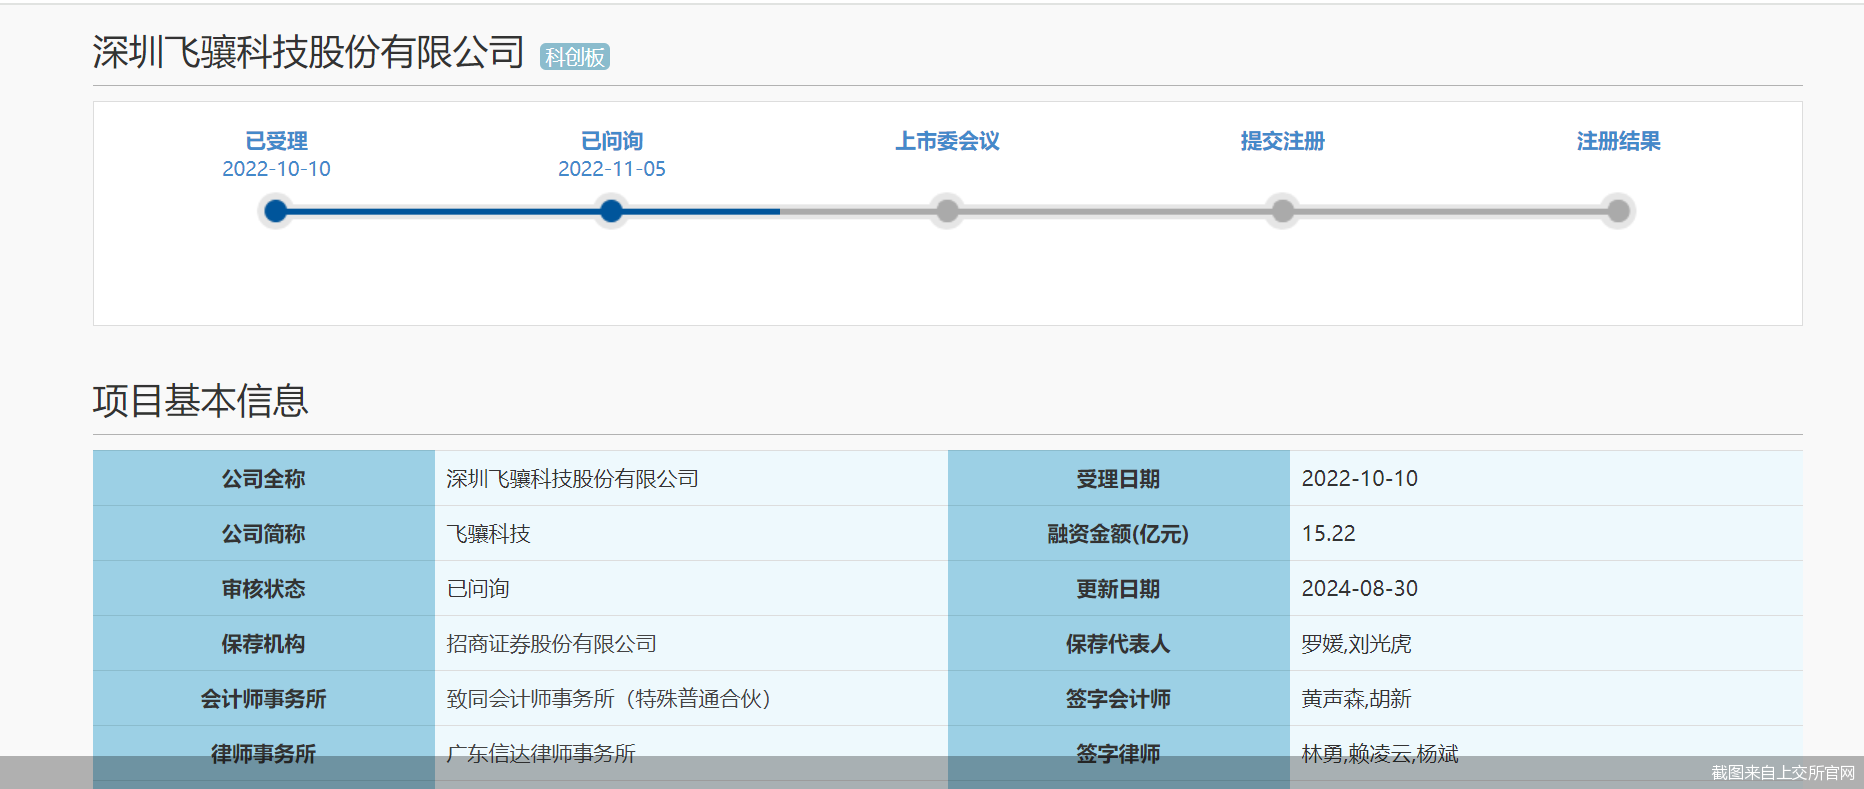Open the 上市委会议 stage label
Screen dimensions: 1864x789
coord(947,141)
